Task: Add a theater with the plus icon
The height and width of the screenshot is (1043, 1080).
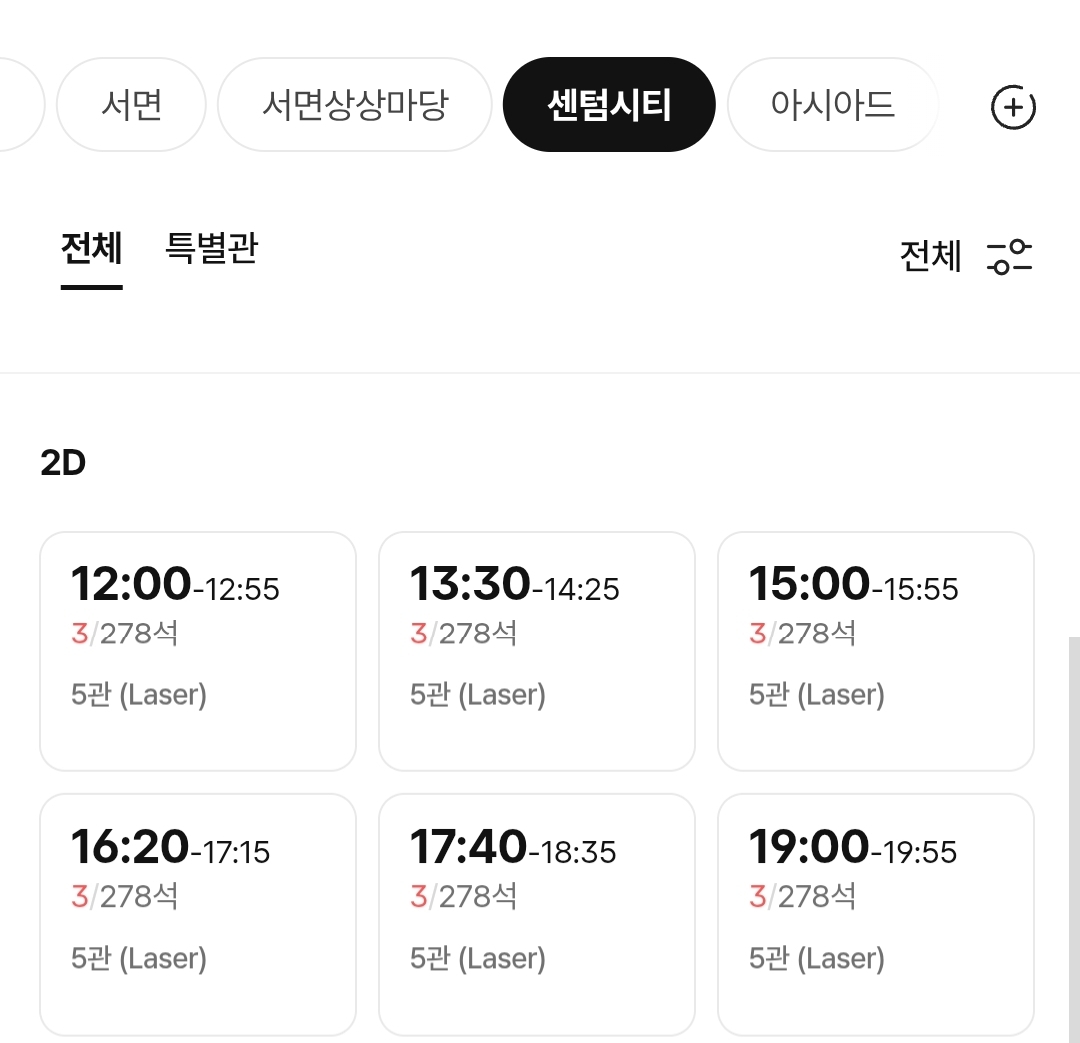Action: [x=1012, y=107]
